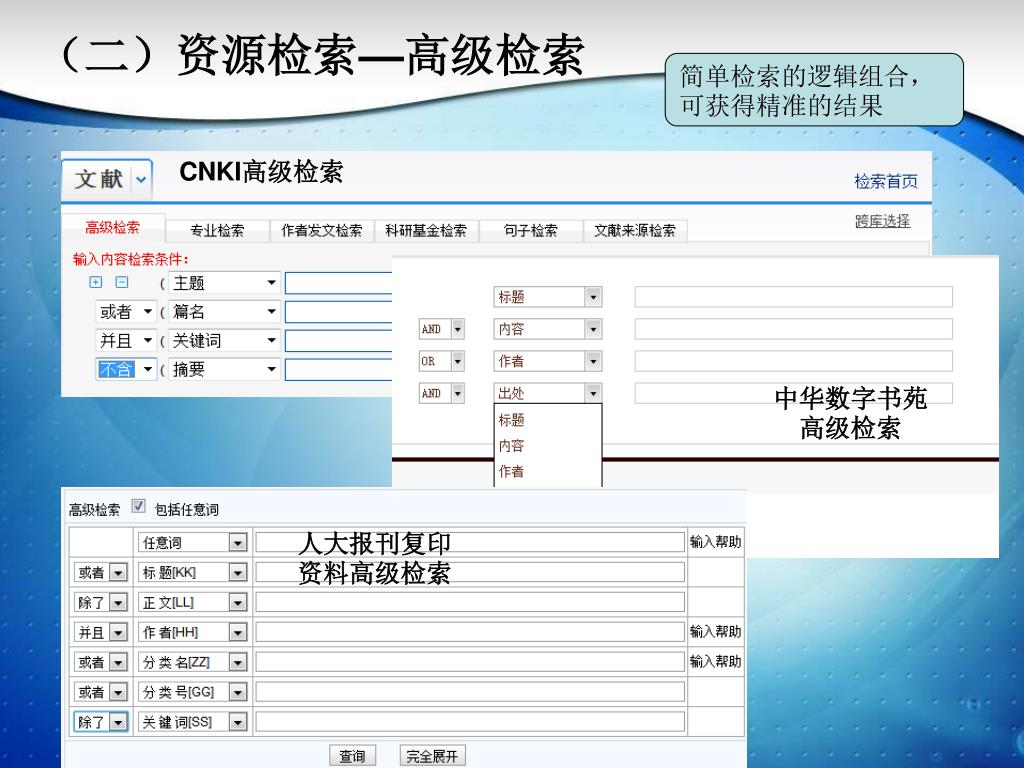The image size is (1024, 768).
Task: Click the CNKI 摘要 search input field
Action: pos(338,370)
